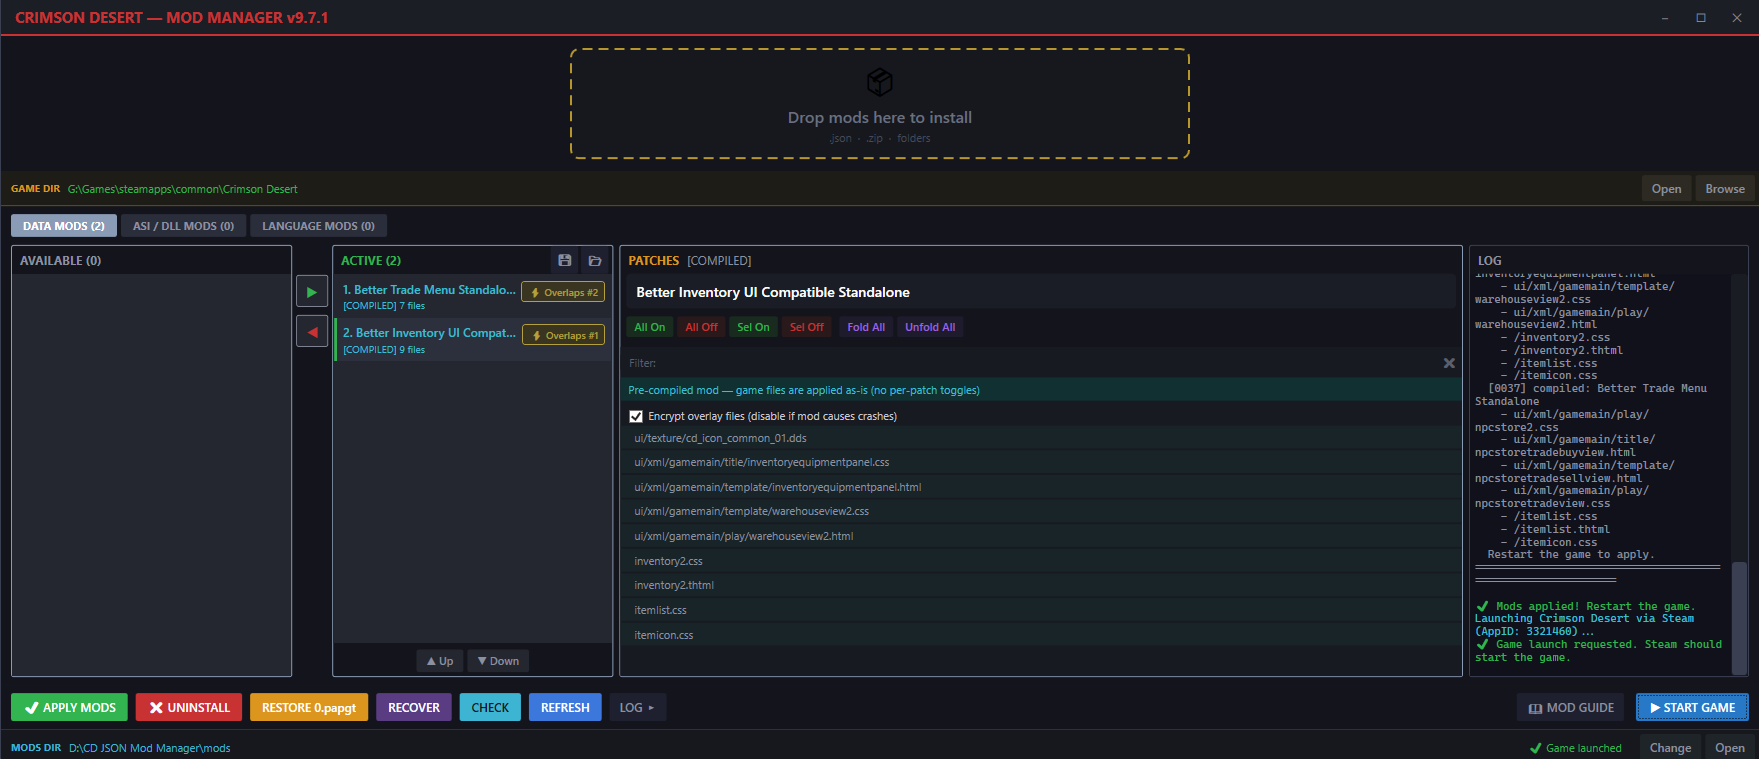This screenshot has height=759, width=1759.
Task: Click RECOVER button
Action: [x=414, y=707]
